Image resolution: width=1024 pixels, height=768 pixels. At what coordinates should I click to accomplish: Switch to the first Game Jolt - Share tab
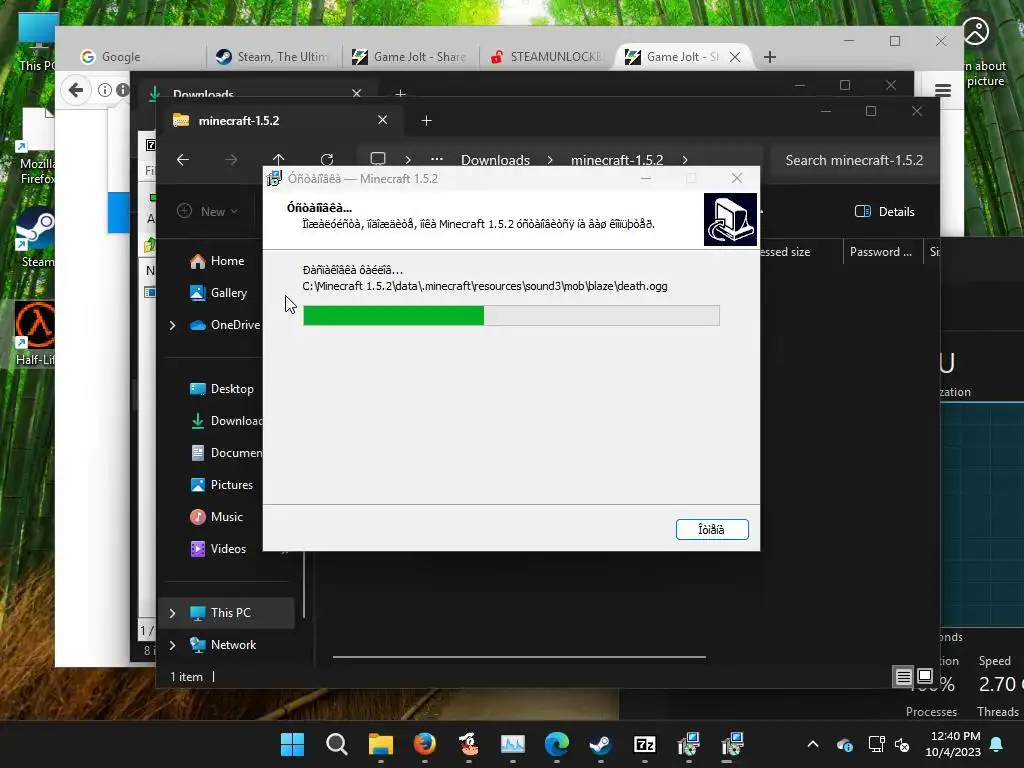click(x=409, y=57)
